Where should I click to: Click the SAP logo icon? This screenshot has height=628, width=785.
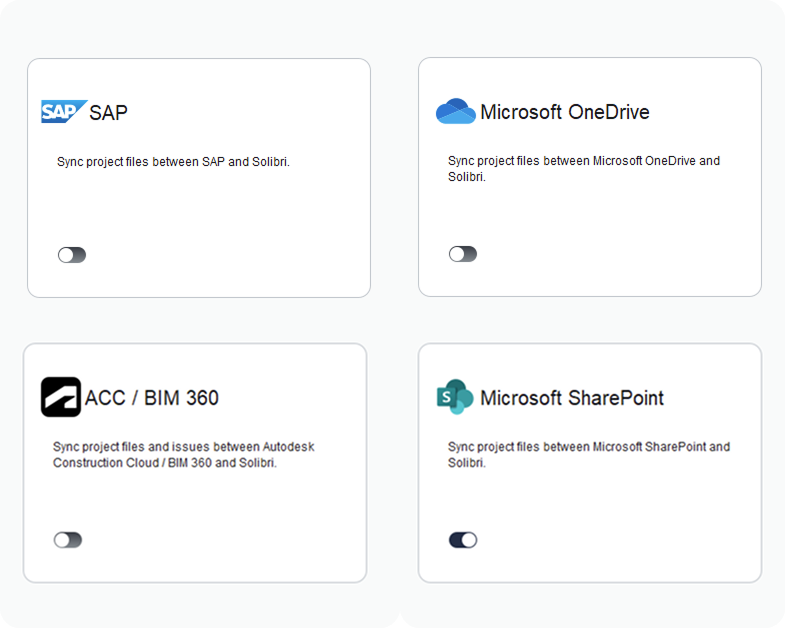coord(64,111)
